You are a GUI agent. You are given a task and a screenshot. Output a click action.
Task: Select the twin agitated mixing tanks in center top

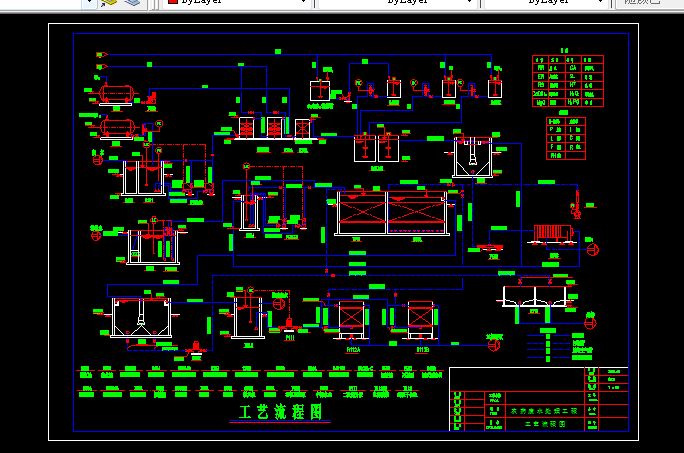pyautogui.click(x=376, y=148)
